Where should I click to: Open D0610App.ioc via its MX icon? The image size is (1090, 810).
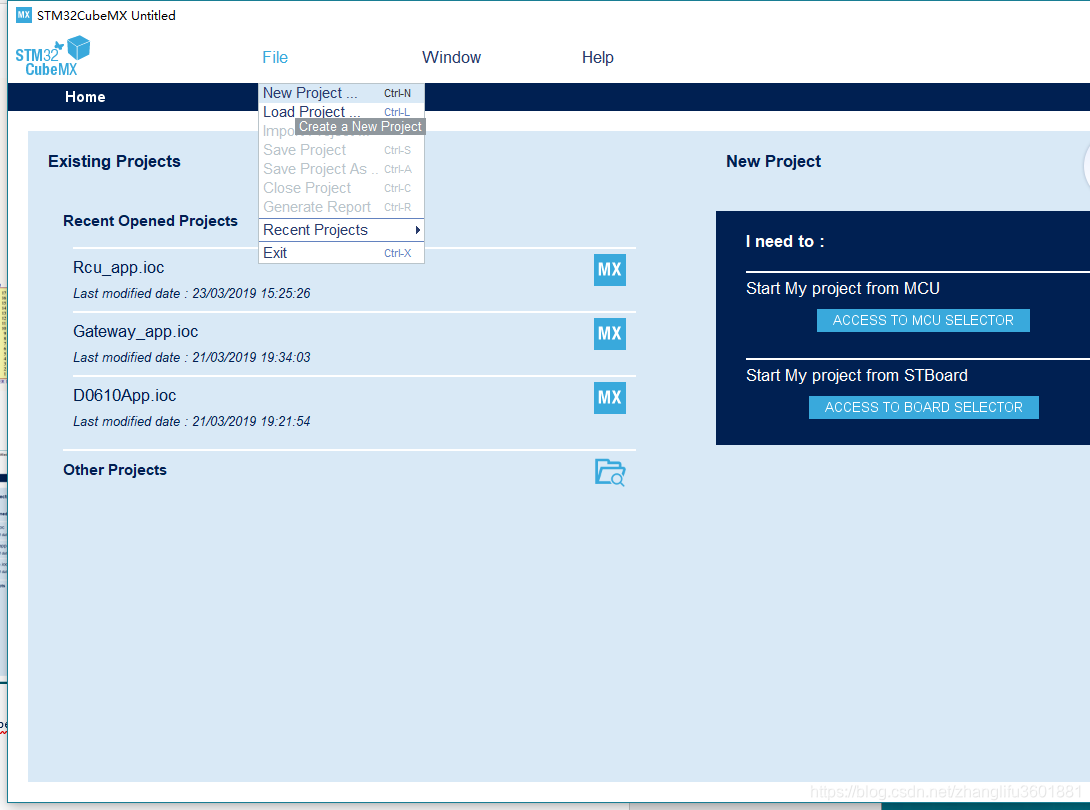pos(610,398)
